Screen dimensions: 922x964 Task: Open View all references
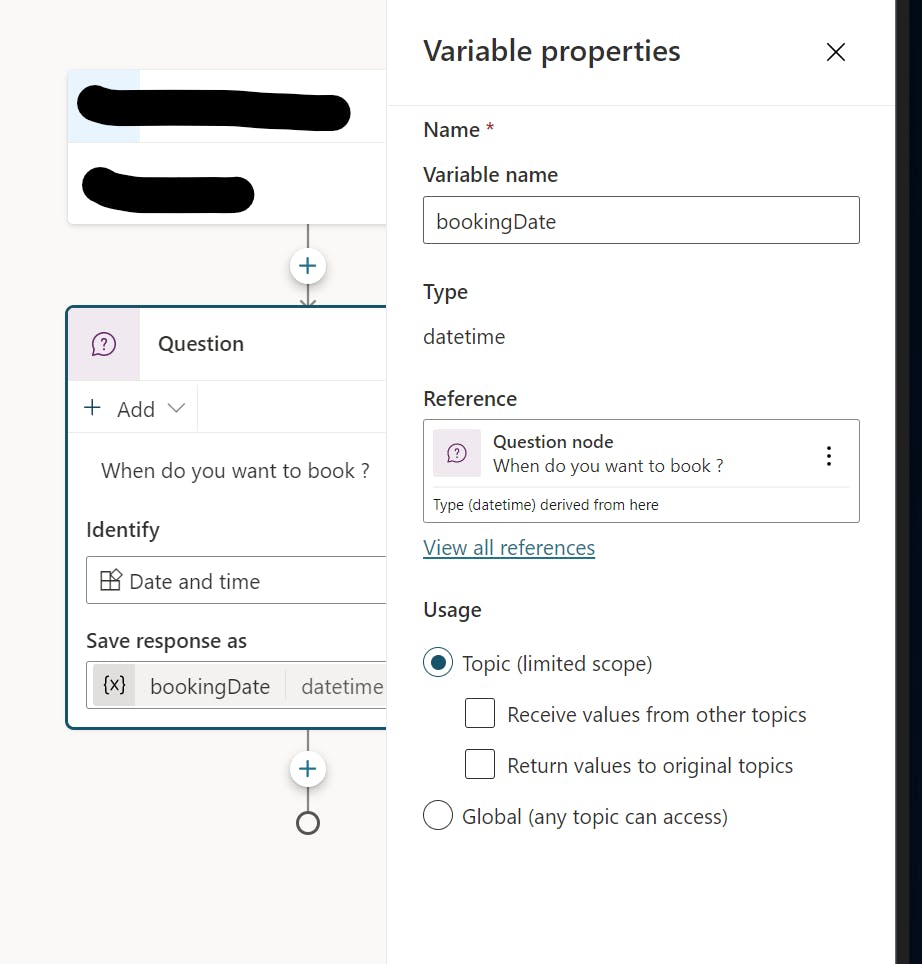(x=509, y=547)
